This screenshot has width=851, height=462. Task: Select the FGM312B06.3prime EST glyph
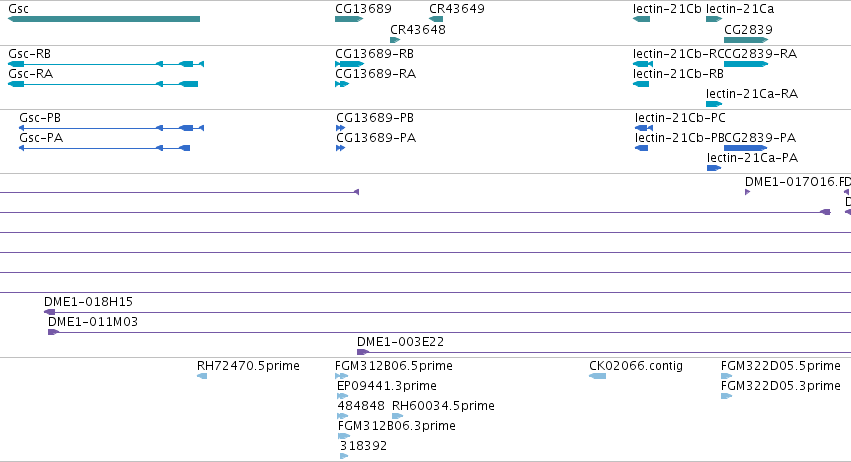pos(344,436)
